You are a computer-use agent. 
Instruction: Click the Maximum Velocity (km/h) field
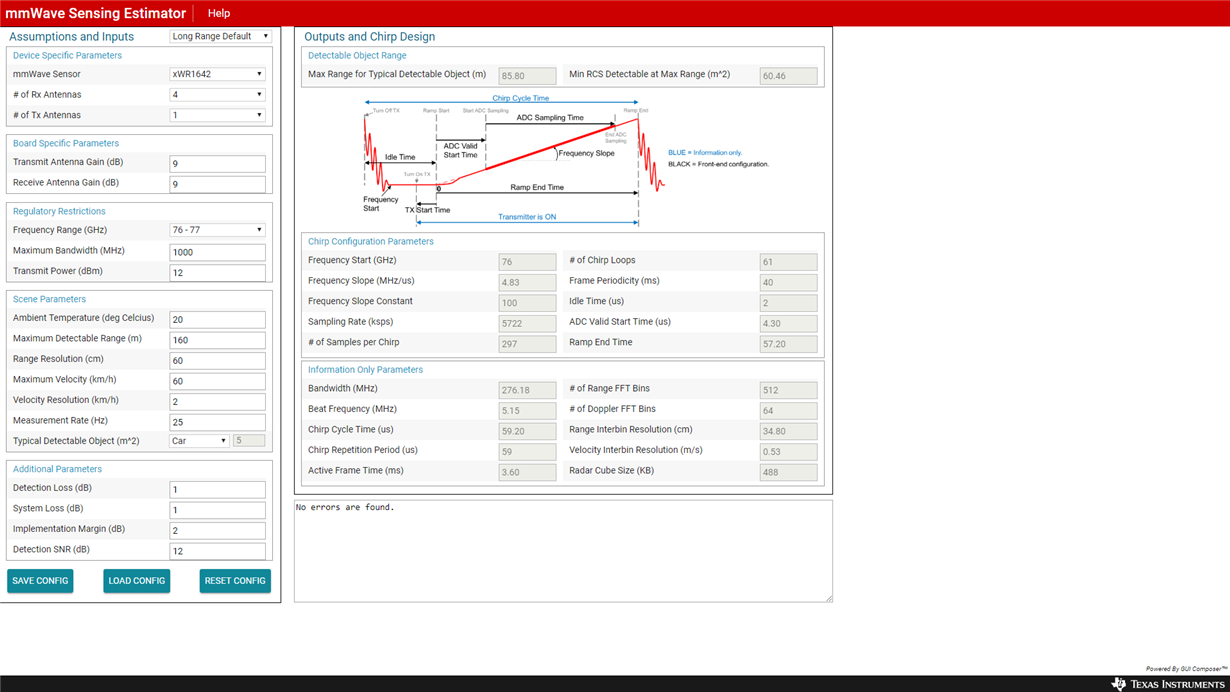click(217, 381)
